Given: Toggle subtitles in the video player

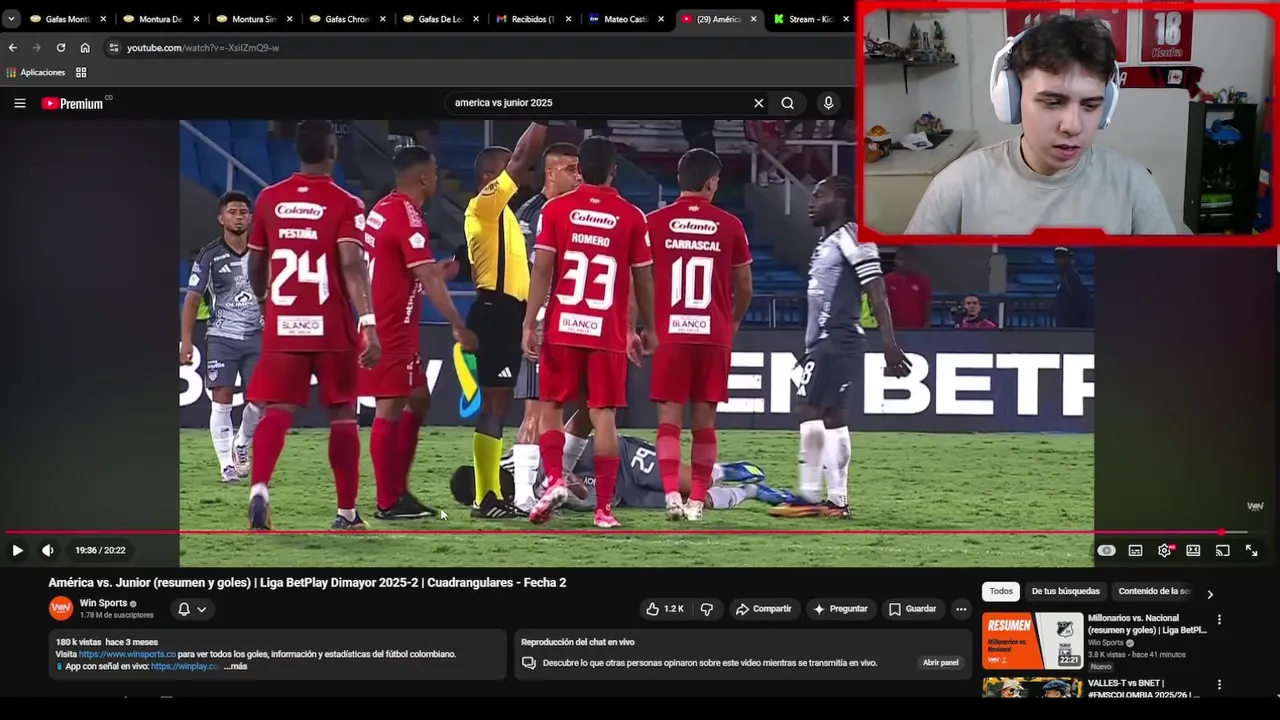Looking at the screenshot, I should tap(1135, 550).
